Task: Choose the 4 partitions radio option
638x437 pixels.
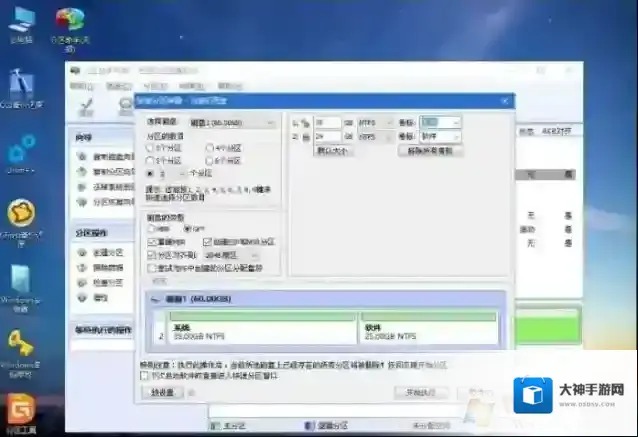Action: (209, 147)
